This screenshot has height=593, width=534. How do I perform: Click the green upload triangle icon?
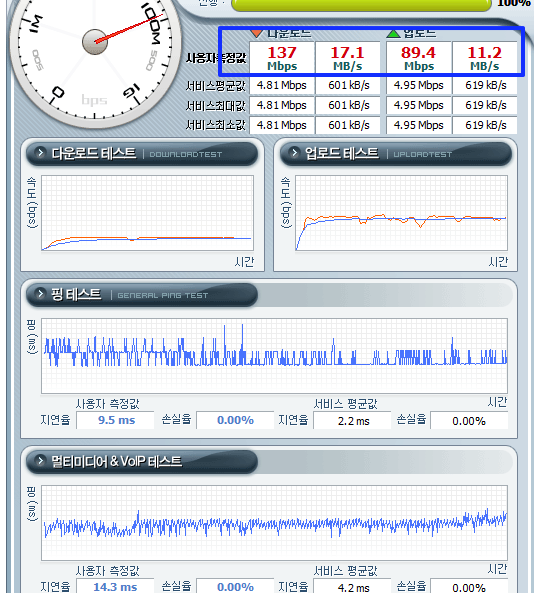393,33
